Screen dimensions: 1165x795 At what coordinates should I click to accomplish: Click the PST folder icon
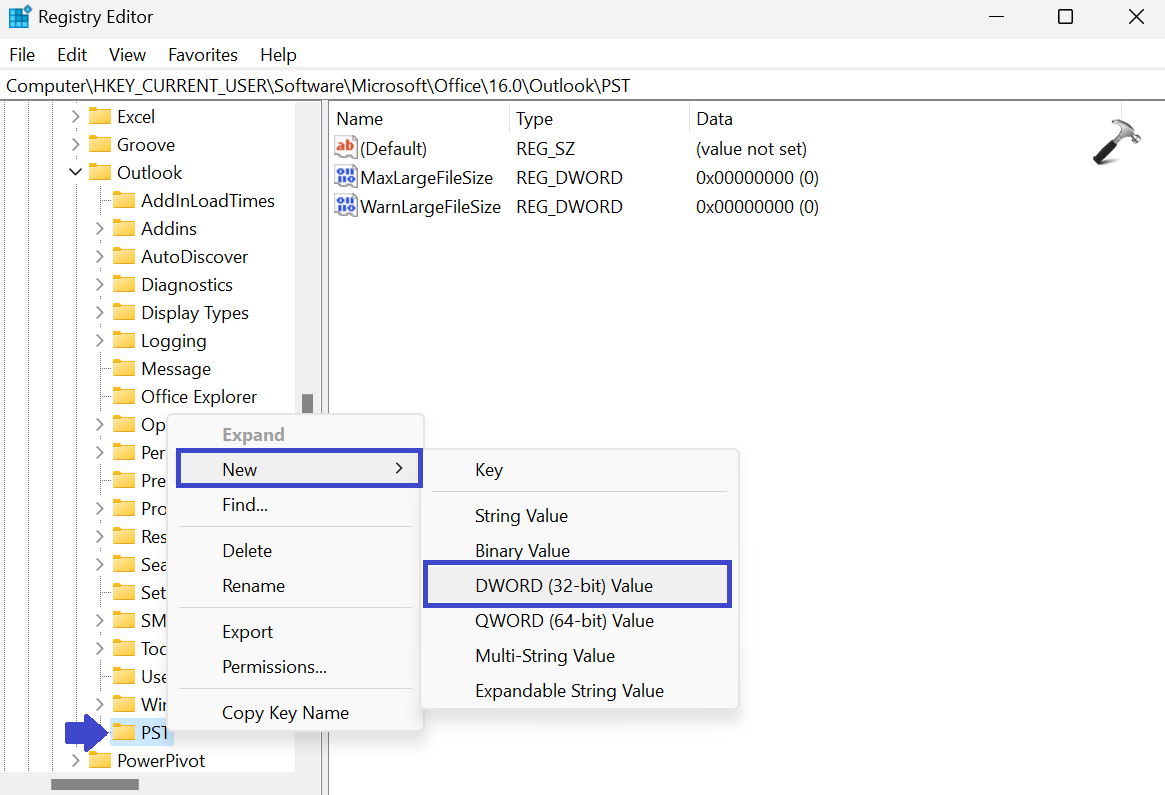(x=124, y=733)
